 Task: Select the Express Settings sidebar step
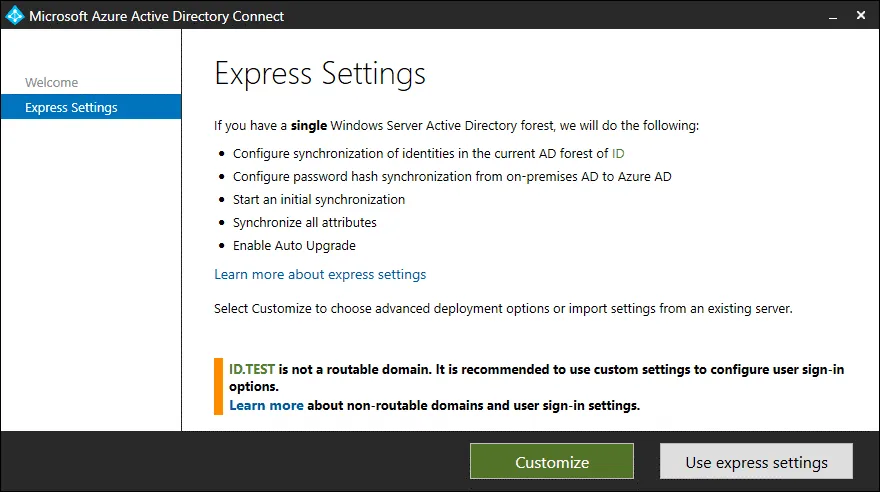[x=71, y=107]
